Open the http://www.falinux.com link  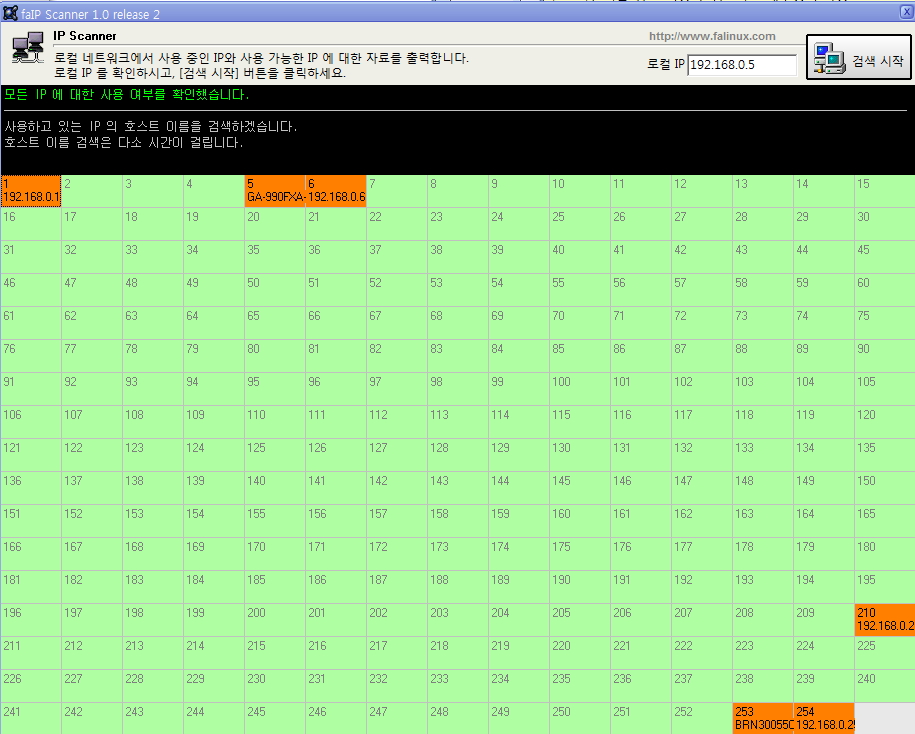pyautogui.click(x=712, y=36)
